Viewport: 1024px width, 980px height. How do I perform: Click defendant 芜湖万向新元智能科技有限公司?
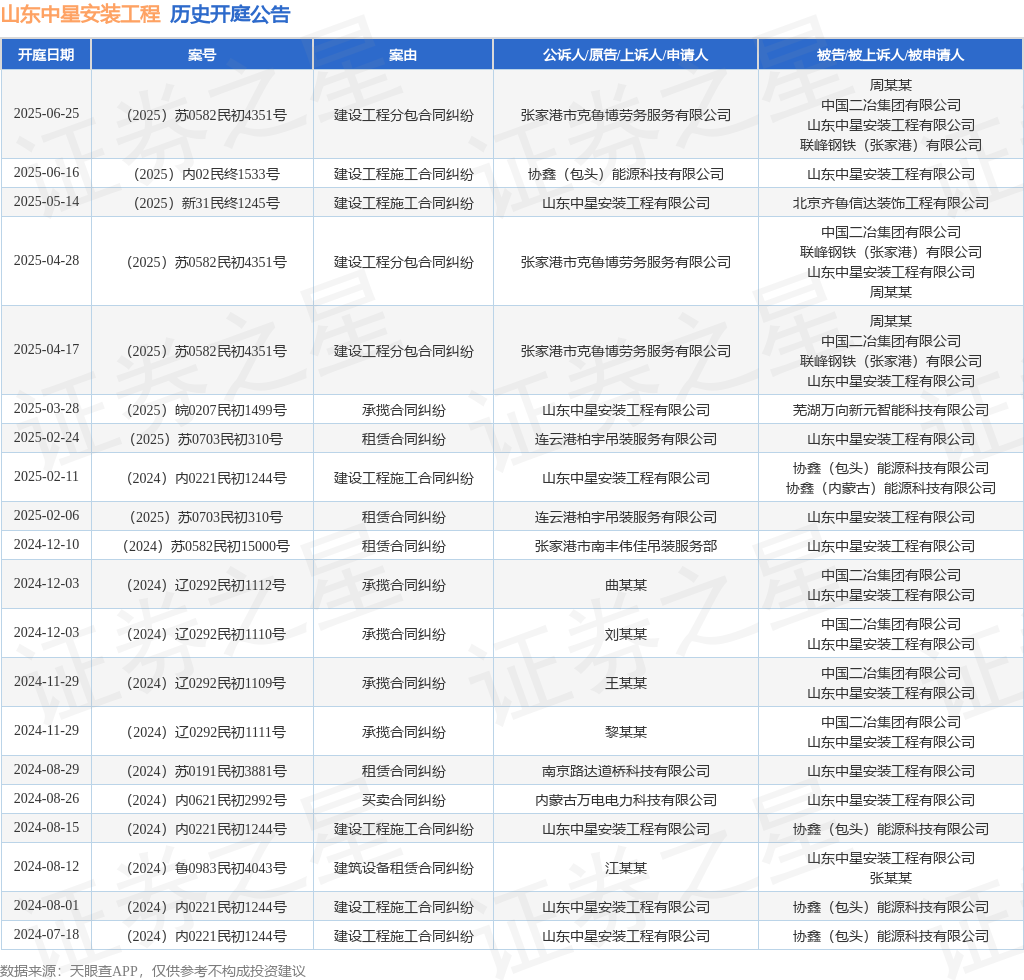[890, 410]
